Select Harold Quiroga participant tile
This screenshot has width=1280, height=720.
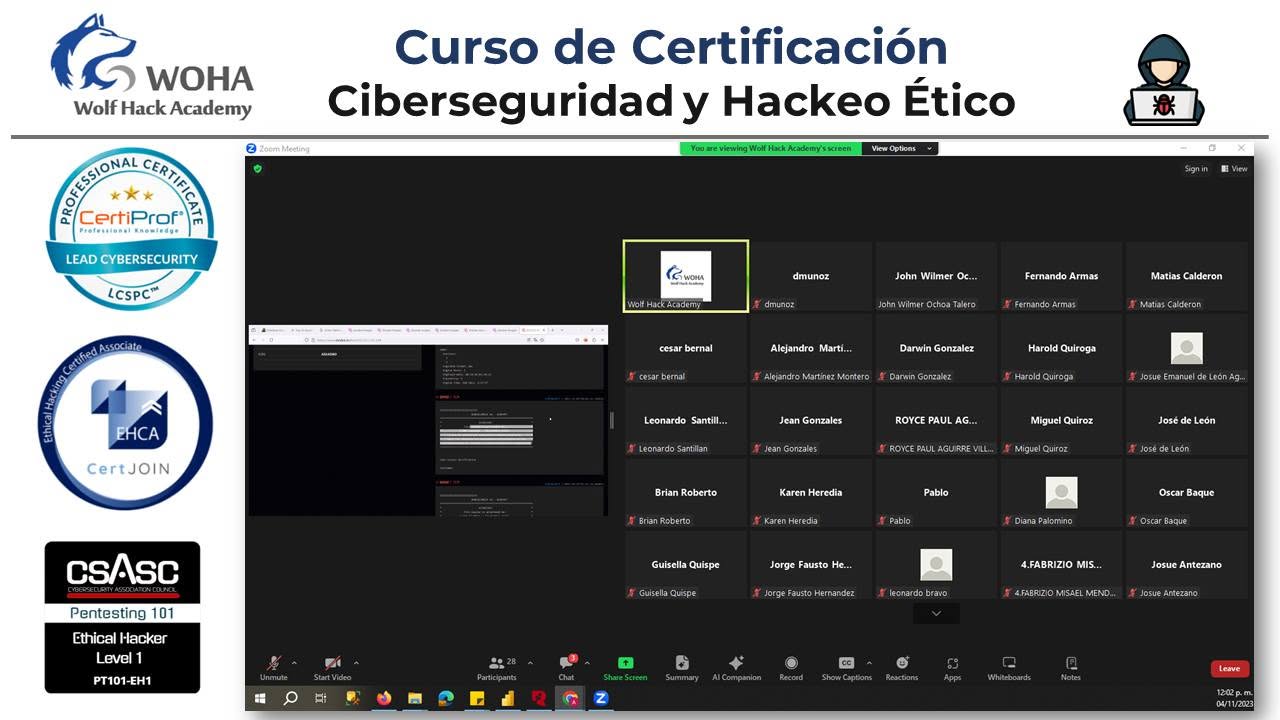(x=1061, y=348)
